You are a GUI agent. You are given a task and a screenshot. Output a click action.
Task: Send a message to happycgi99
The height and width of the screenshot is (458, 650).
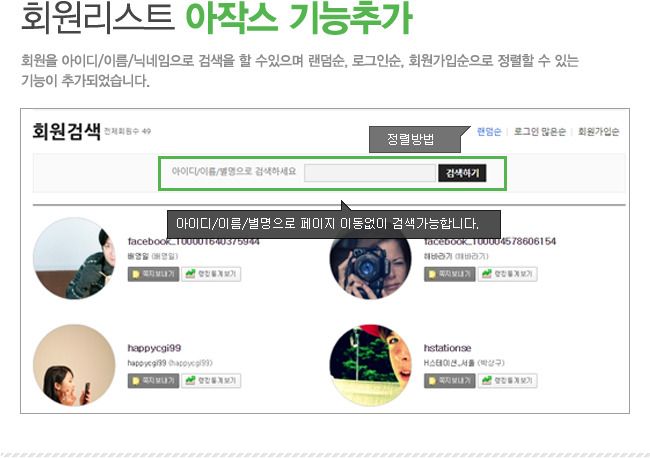153,380
